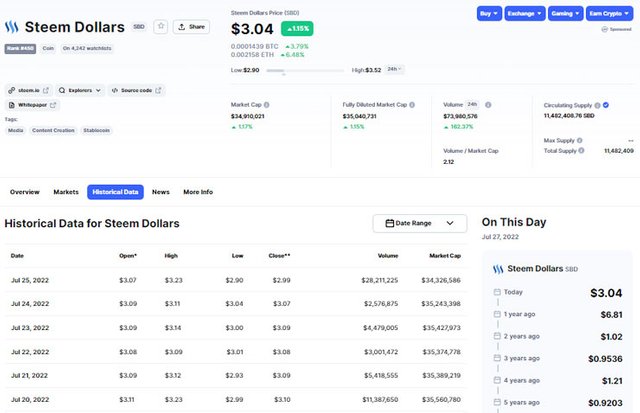Click the Volume 24h period badge
The image size is (640, 413).
[473, 104]
